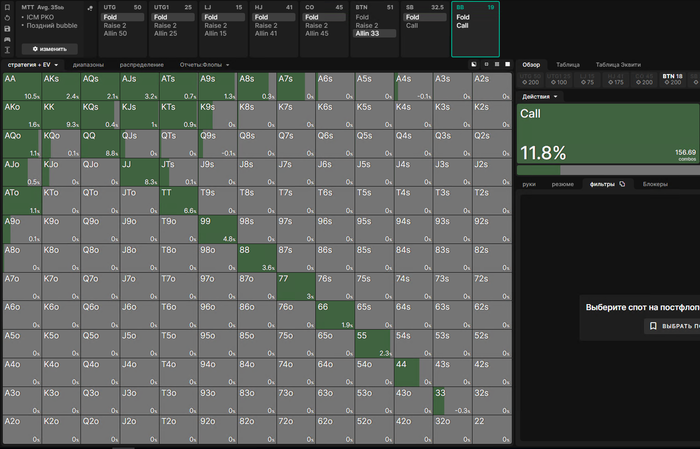Click the AA hand cell
This screenshot has width=700, height=449.
tap(22, 87)
